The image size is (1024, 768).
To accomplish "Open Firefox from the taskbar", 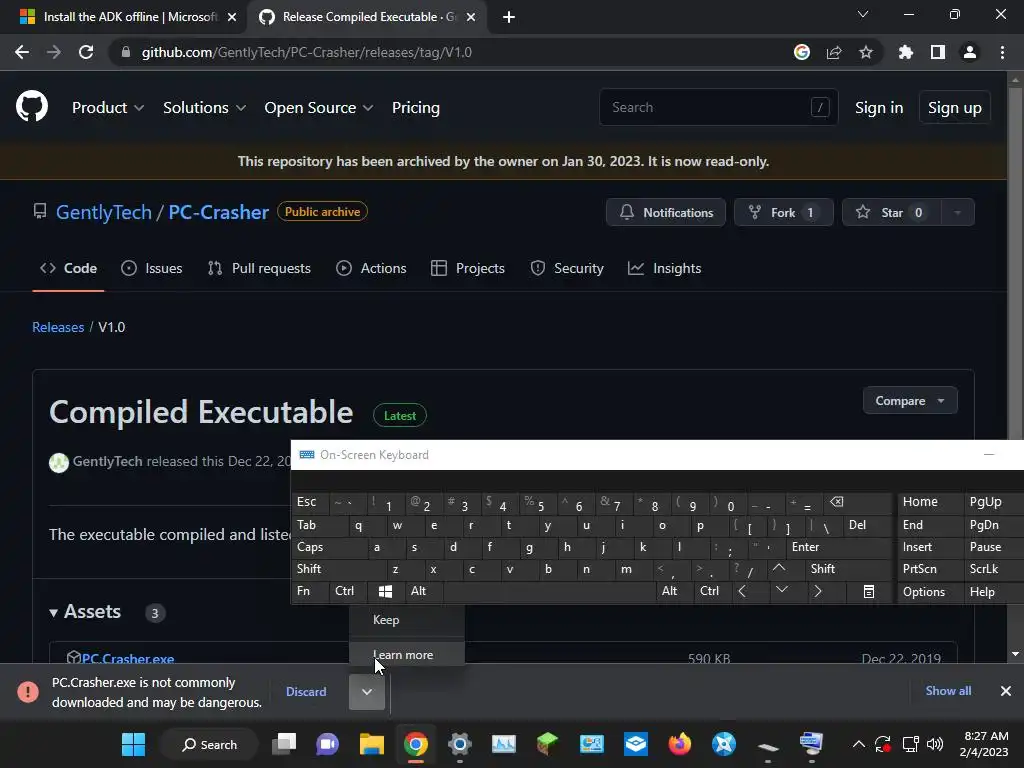I will pyautogui.click(x=680, y=744).
